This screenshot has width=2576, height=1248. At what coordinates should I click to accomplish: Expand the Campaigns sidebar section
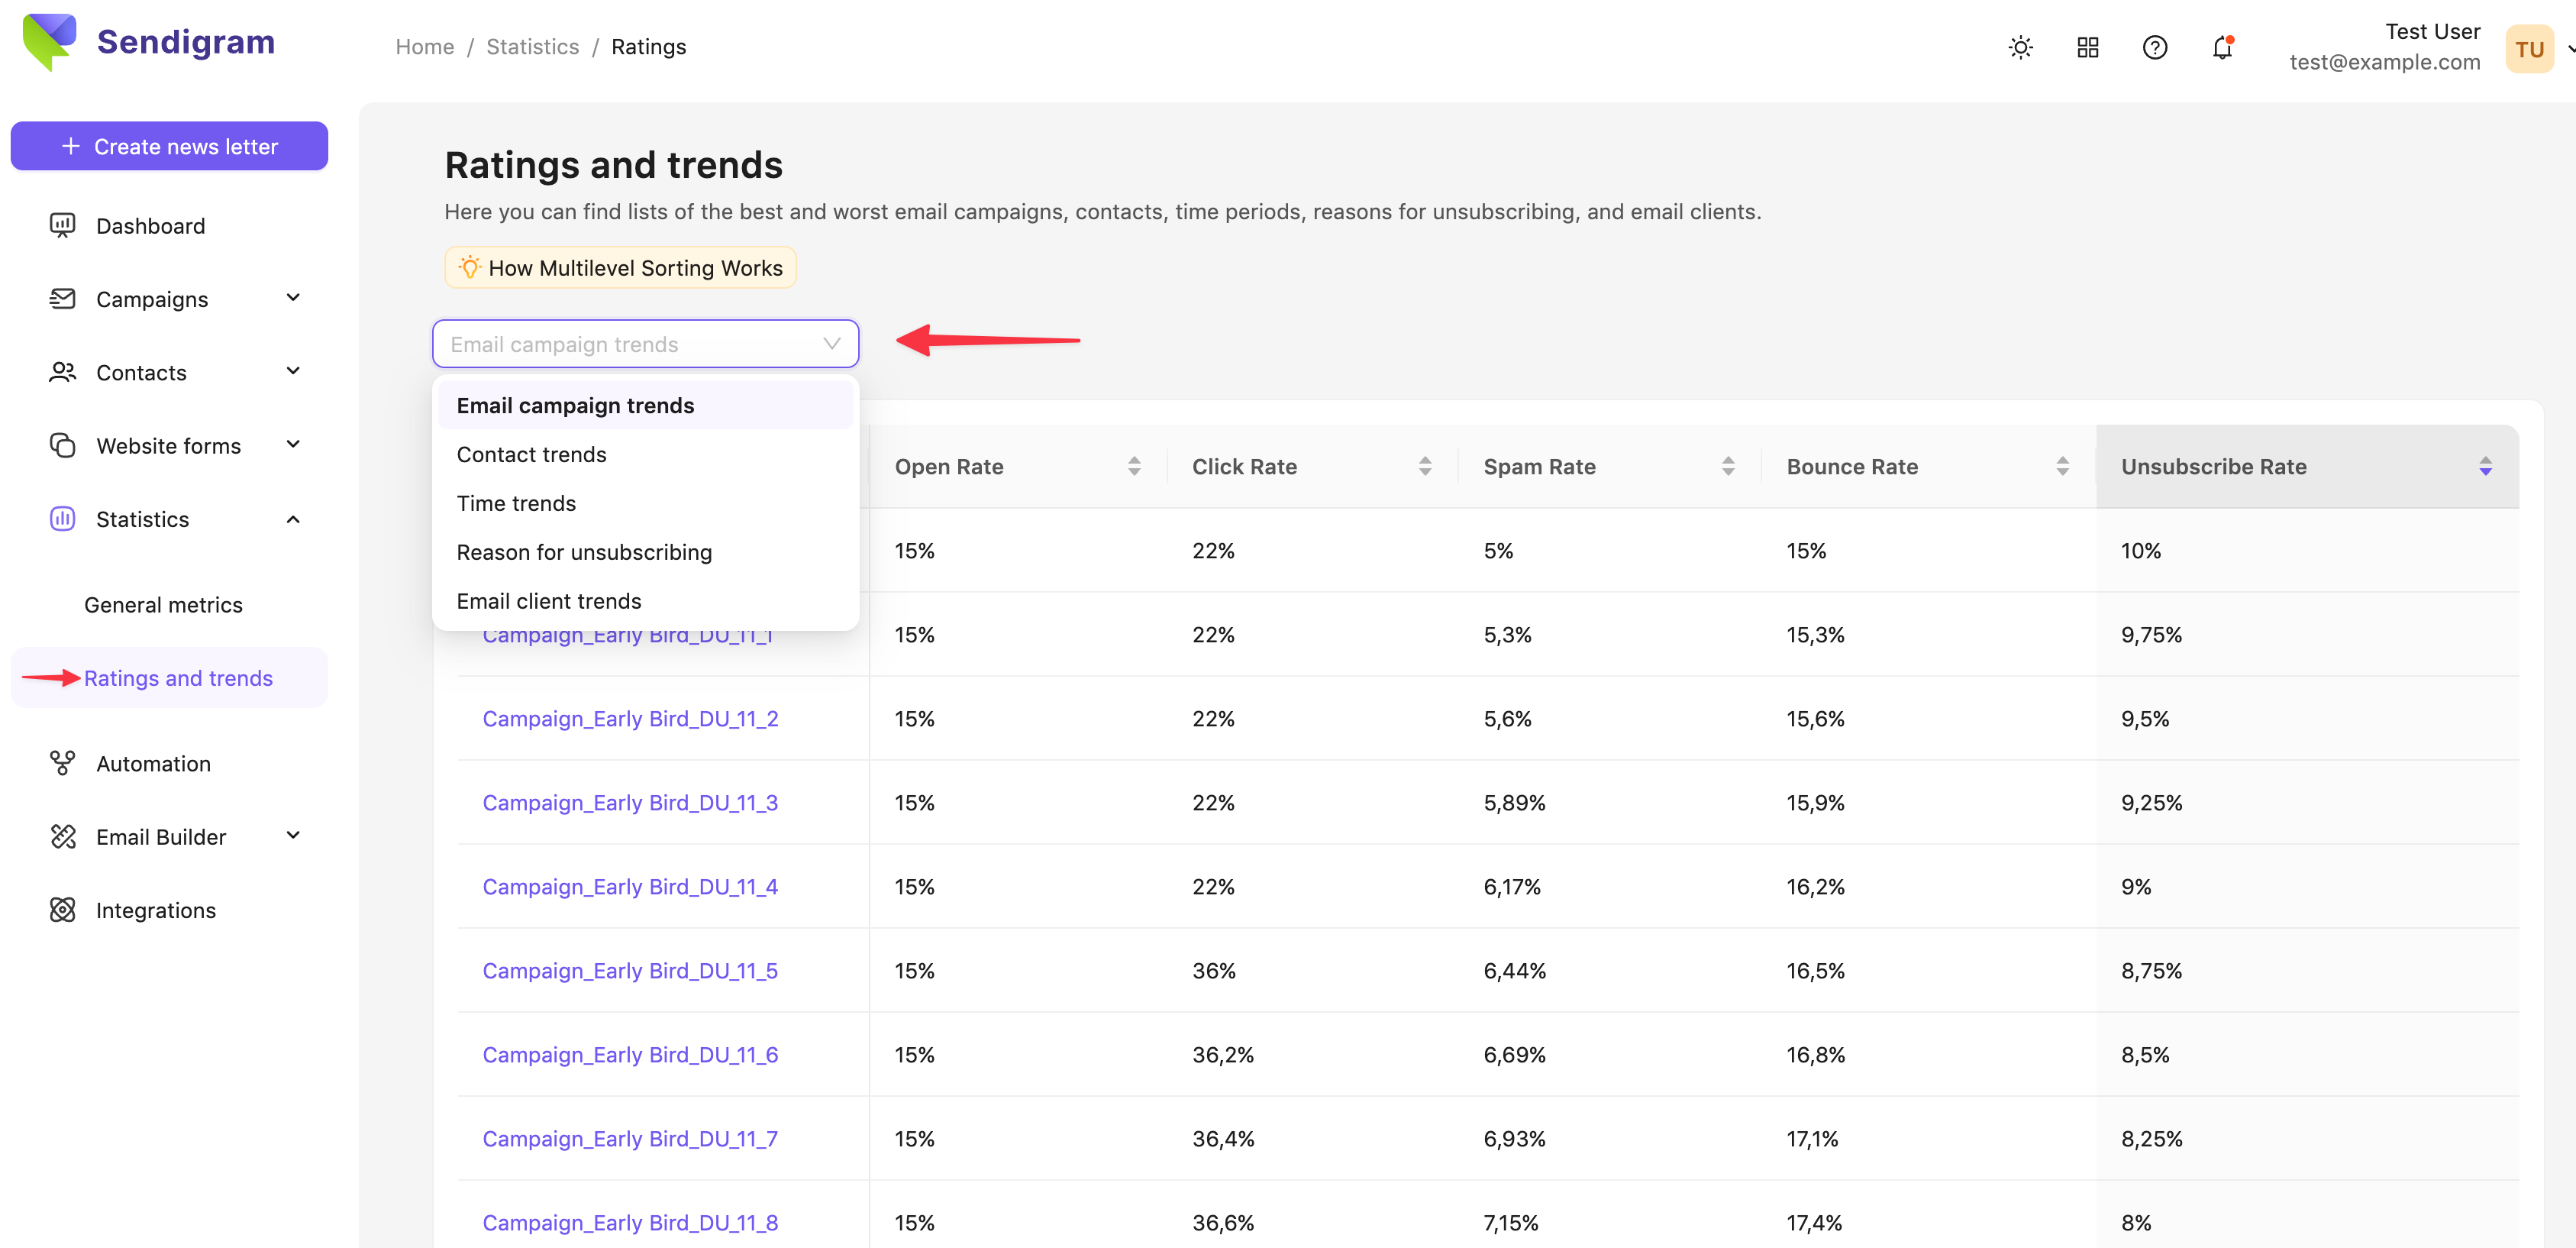point(292,298)
